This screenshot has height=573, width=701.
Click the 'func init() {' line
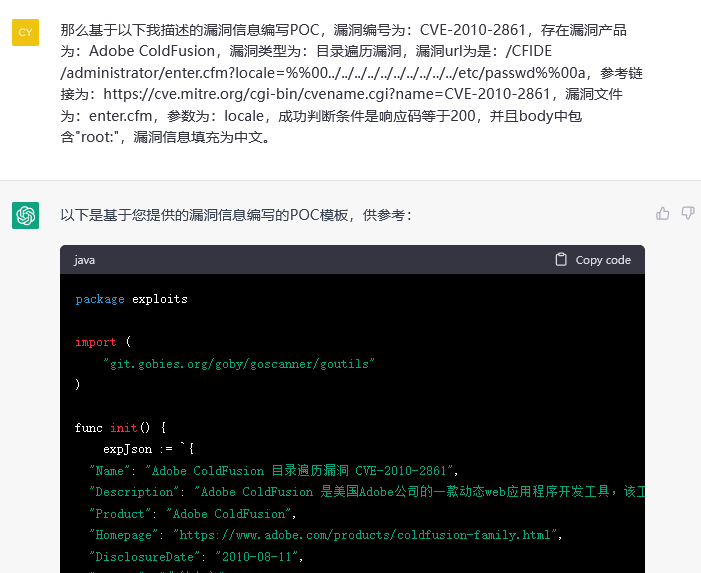pos(121,428)
